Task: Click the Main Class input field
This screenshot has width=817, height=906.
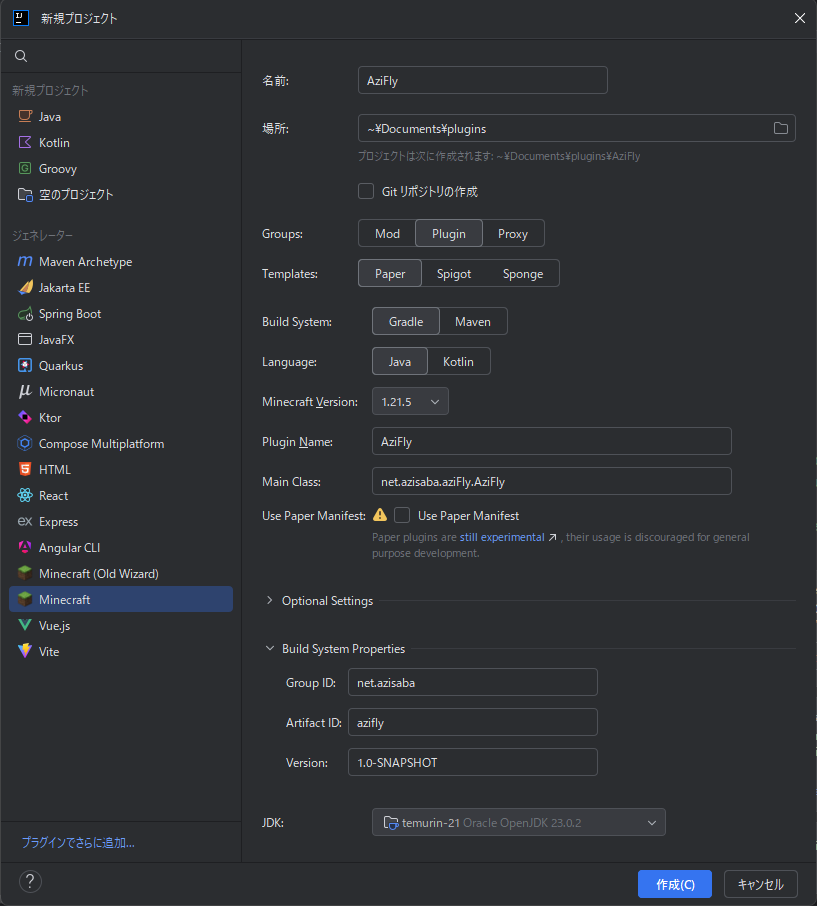Action: point(551,481)
